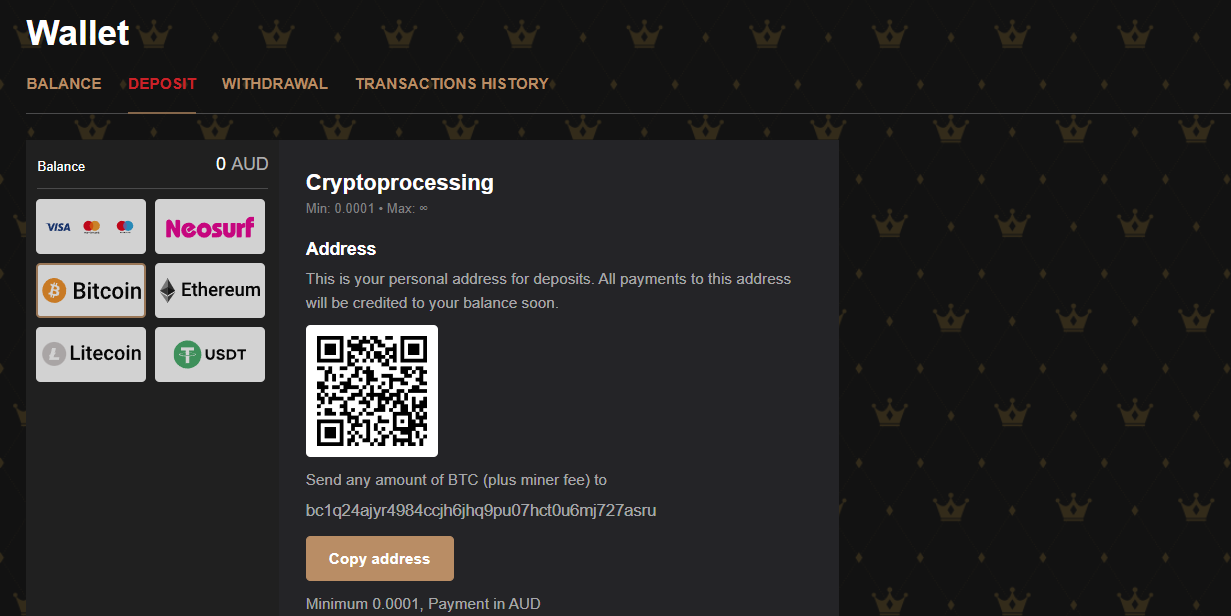
Task: Open Transactions History tab
Action: point(452,84)
